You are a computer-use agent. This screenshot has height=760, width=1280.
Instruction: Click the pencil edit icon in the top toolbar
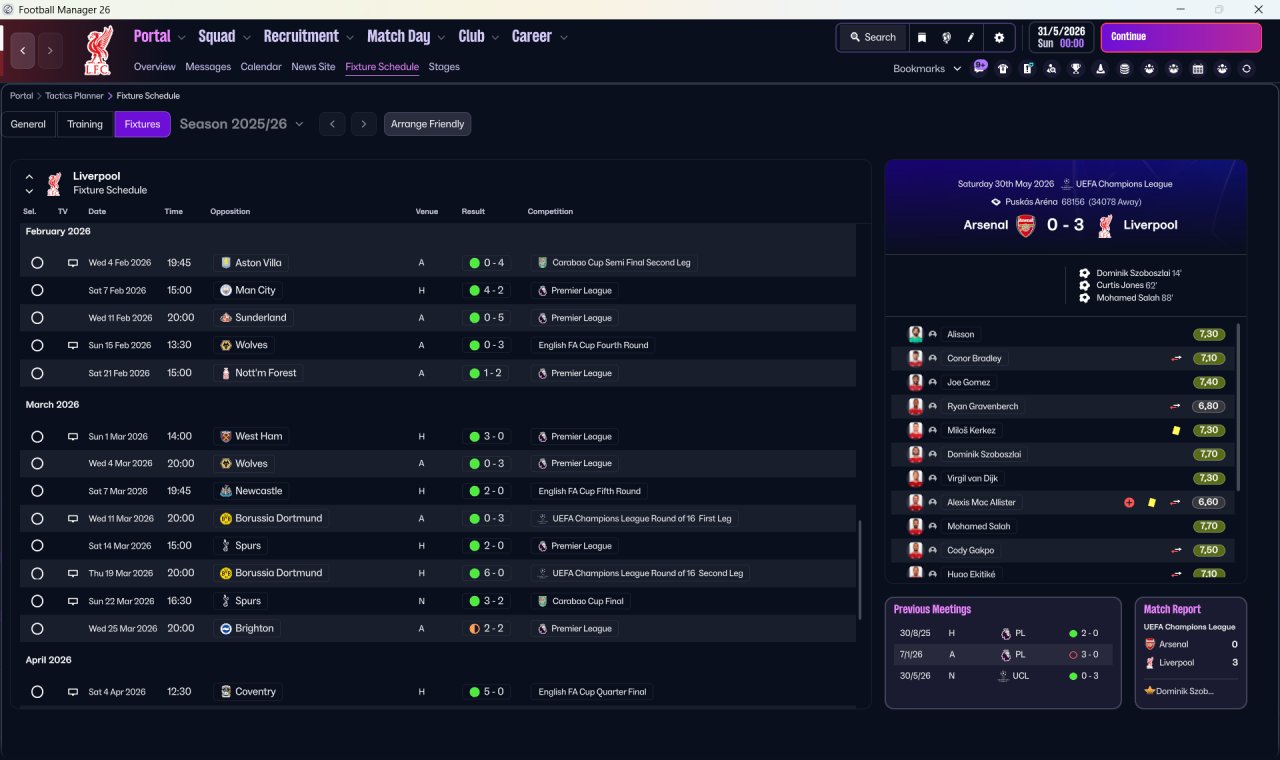tap(970, 38)
